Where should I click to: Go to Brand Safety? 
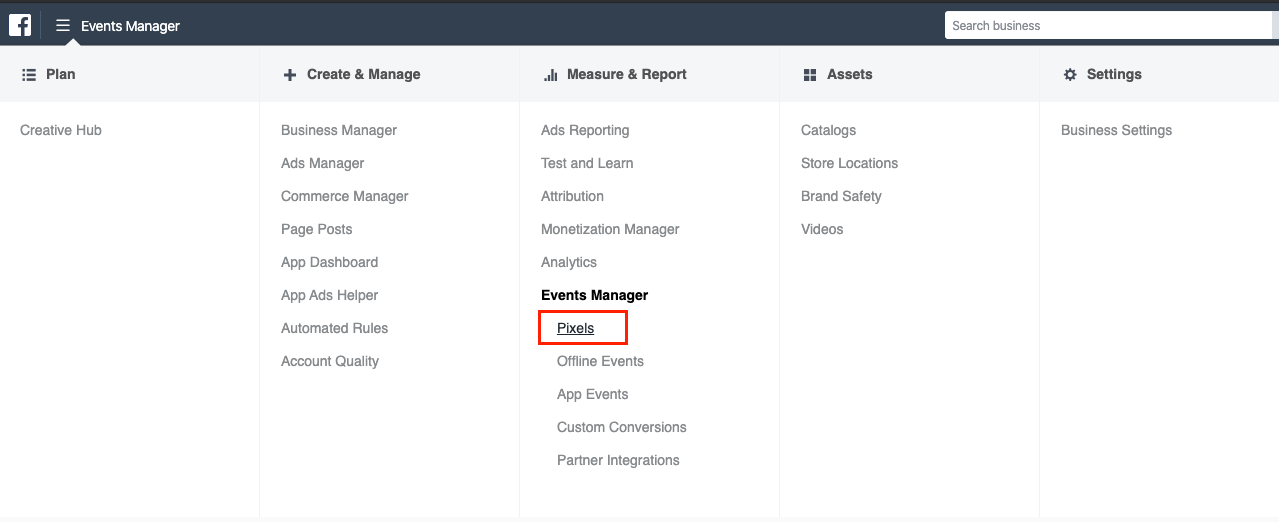point(841,196)
